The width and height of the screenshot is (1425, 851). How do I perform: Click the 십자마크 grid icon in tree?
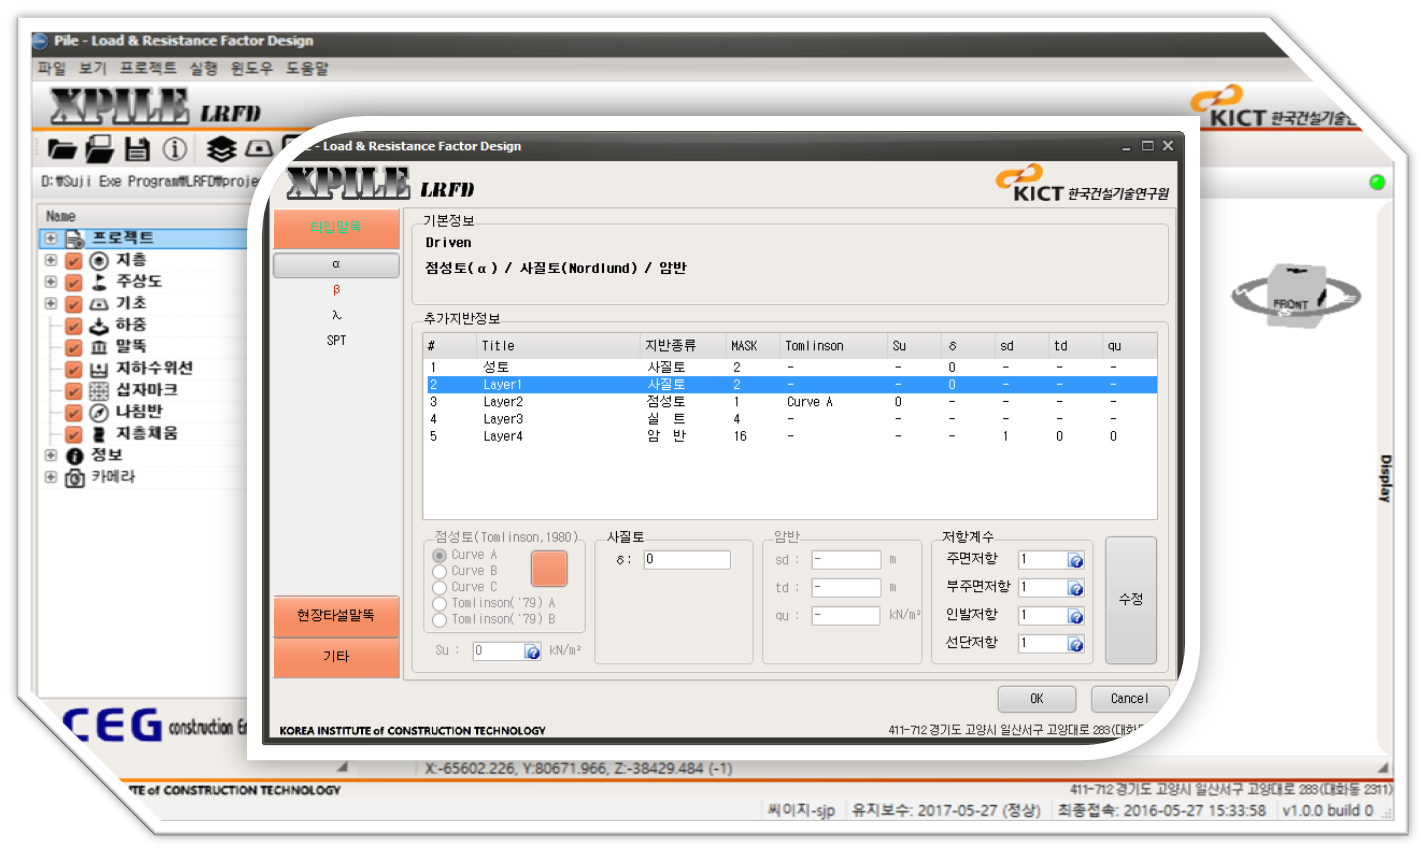click(x=99, y=391)
